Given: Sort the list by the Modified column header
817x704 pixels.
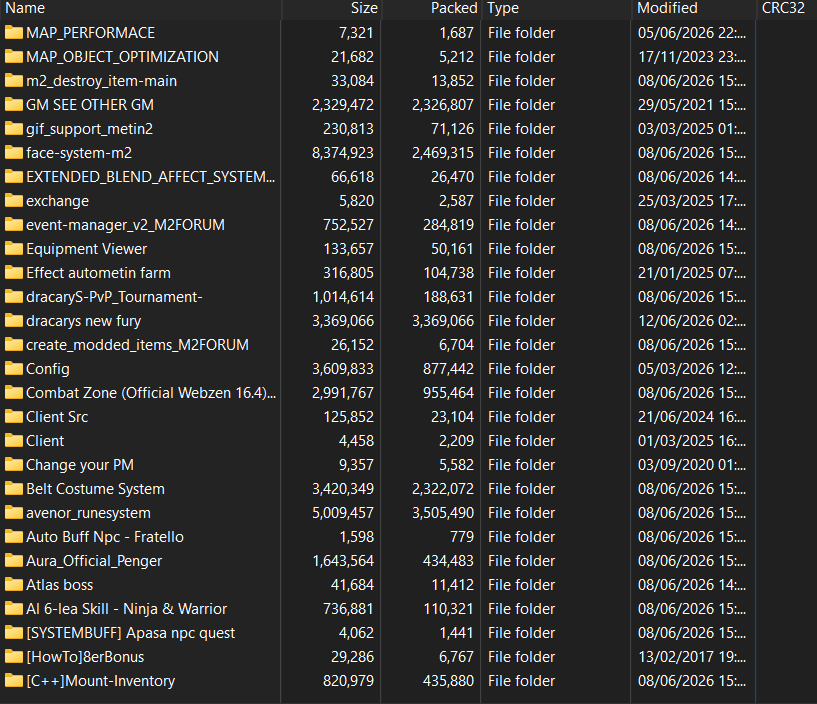Looking at the screenshot, I should [694, 8].
